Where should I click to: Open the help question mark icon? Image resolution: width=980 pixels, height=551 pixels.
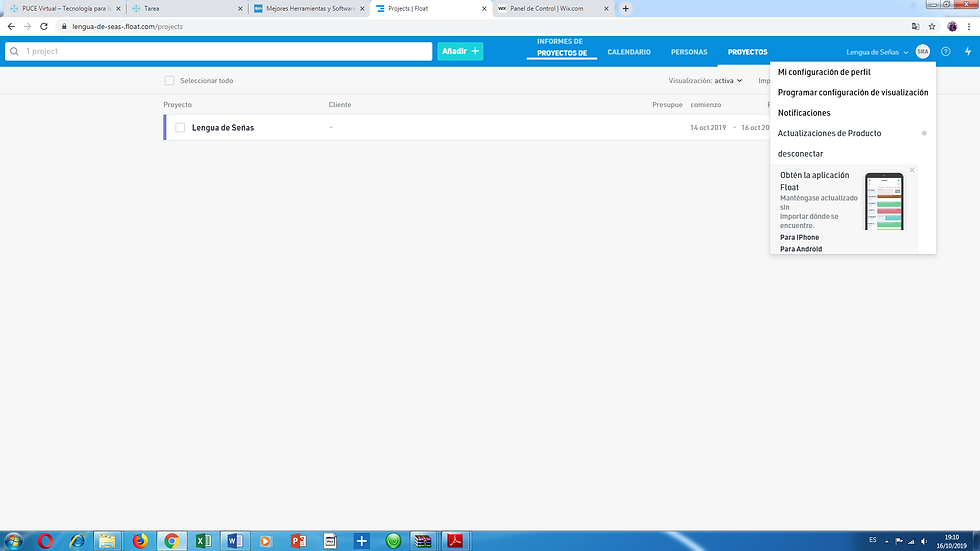[946, 52]
